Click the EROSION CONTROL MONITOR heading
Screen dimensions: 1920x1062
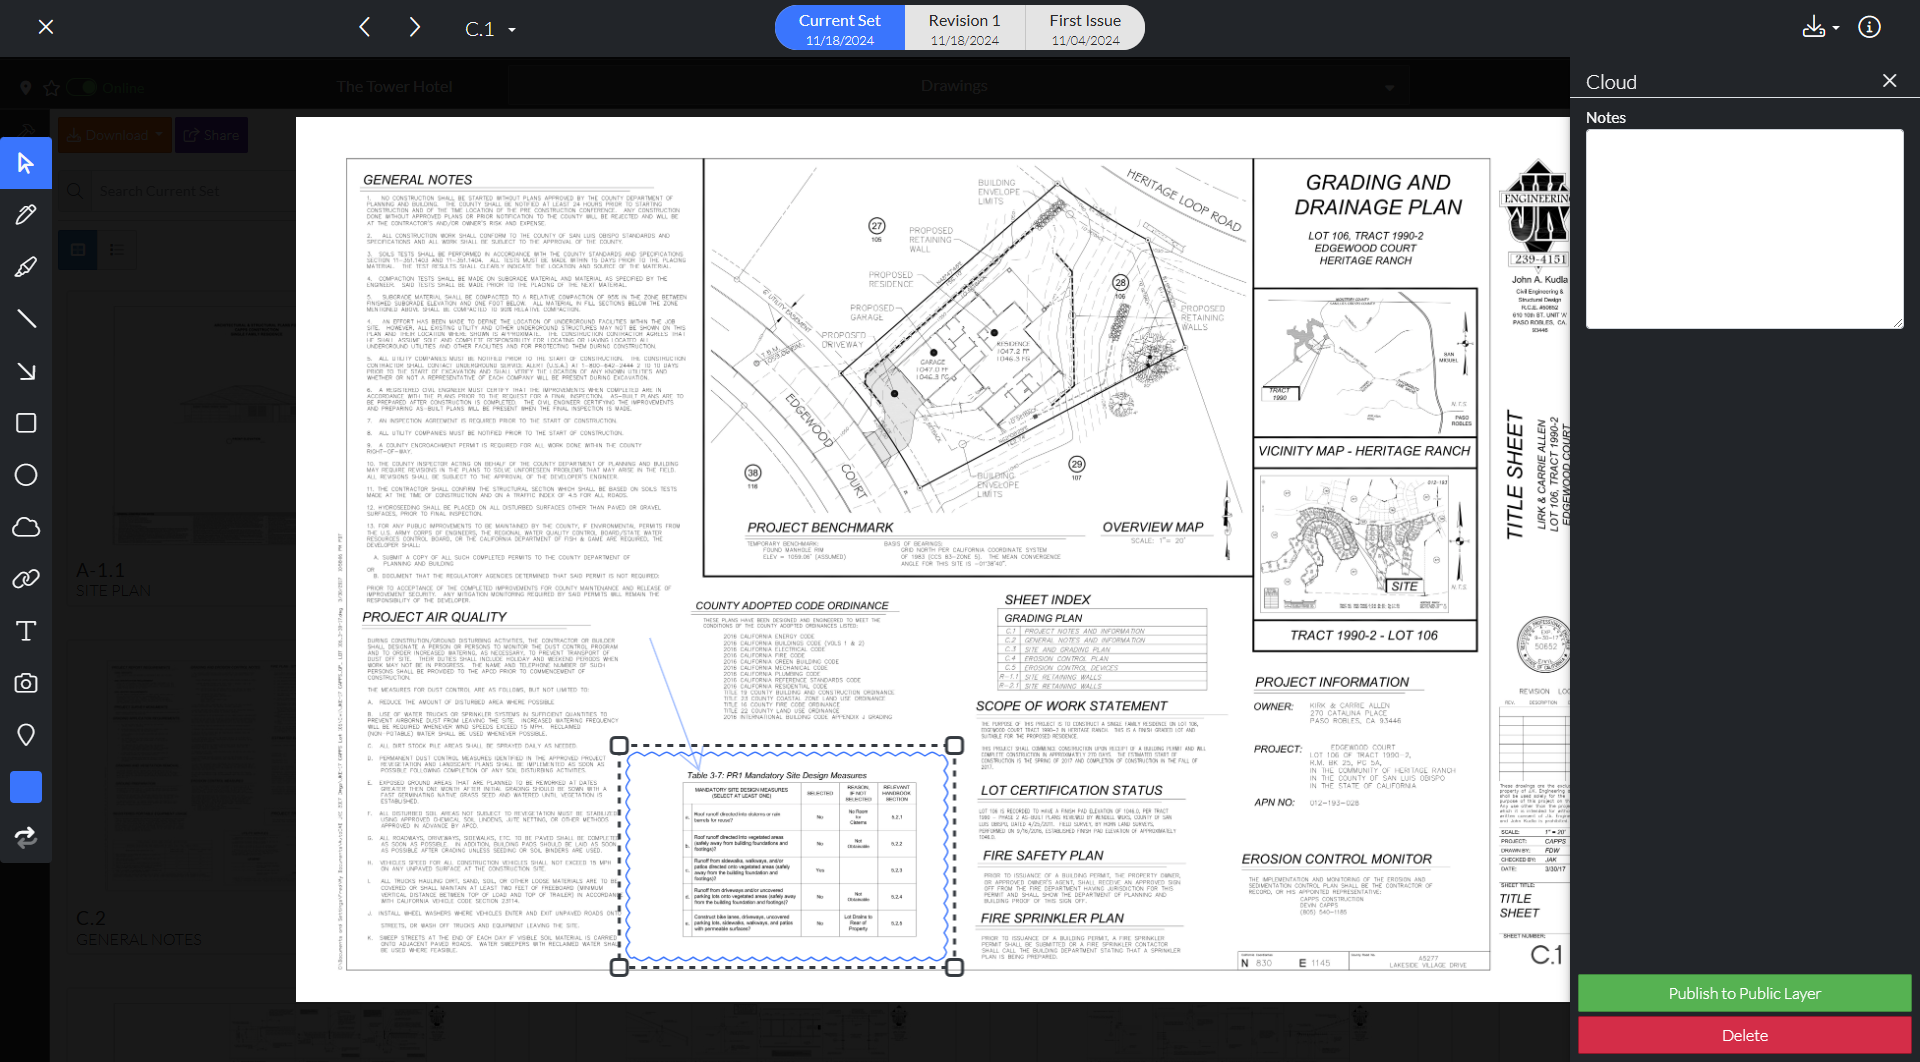coord(1336,859)
